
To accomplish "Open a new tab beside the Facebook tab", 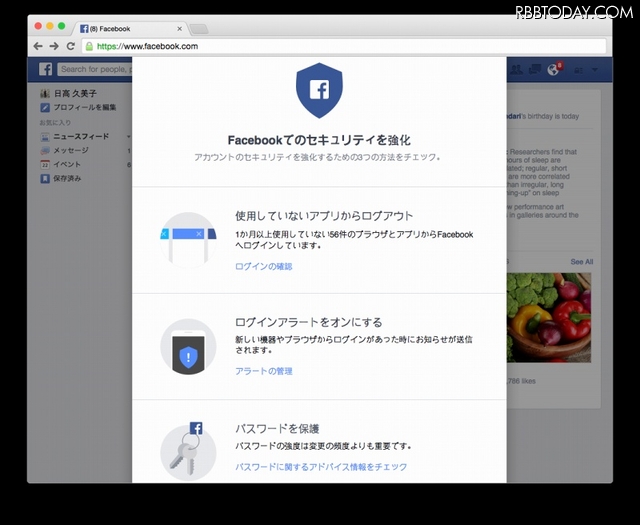I will [x=198, y=28].
